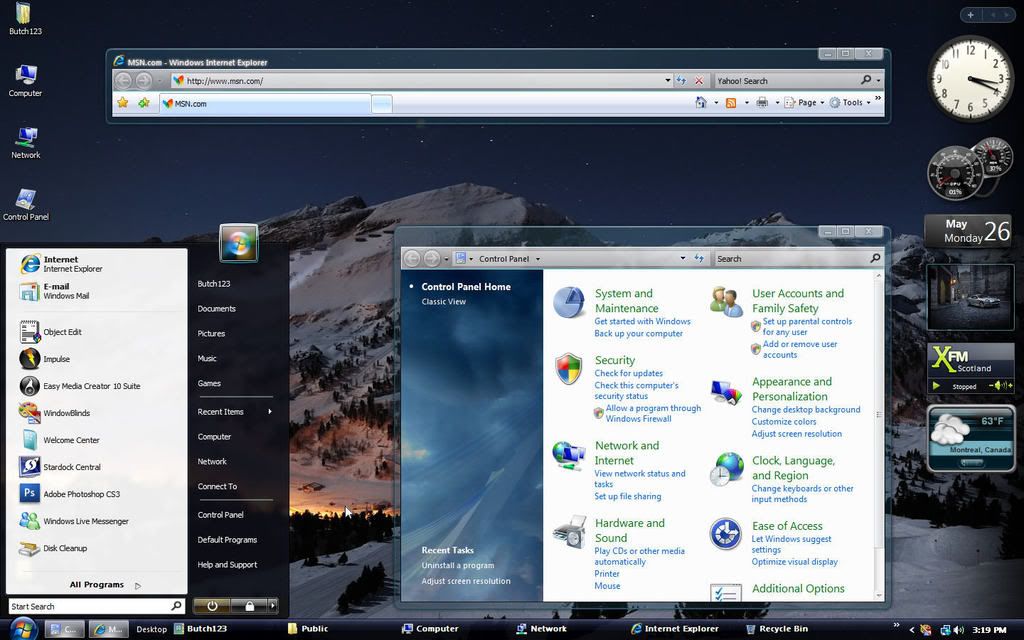Click the RSS feeds icon in IE
This screenshot has height=640, width=1024.
pos(731,103)
